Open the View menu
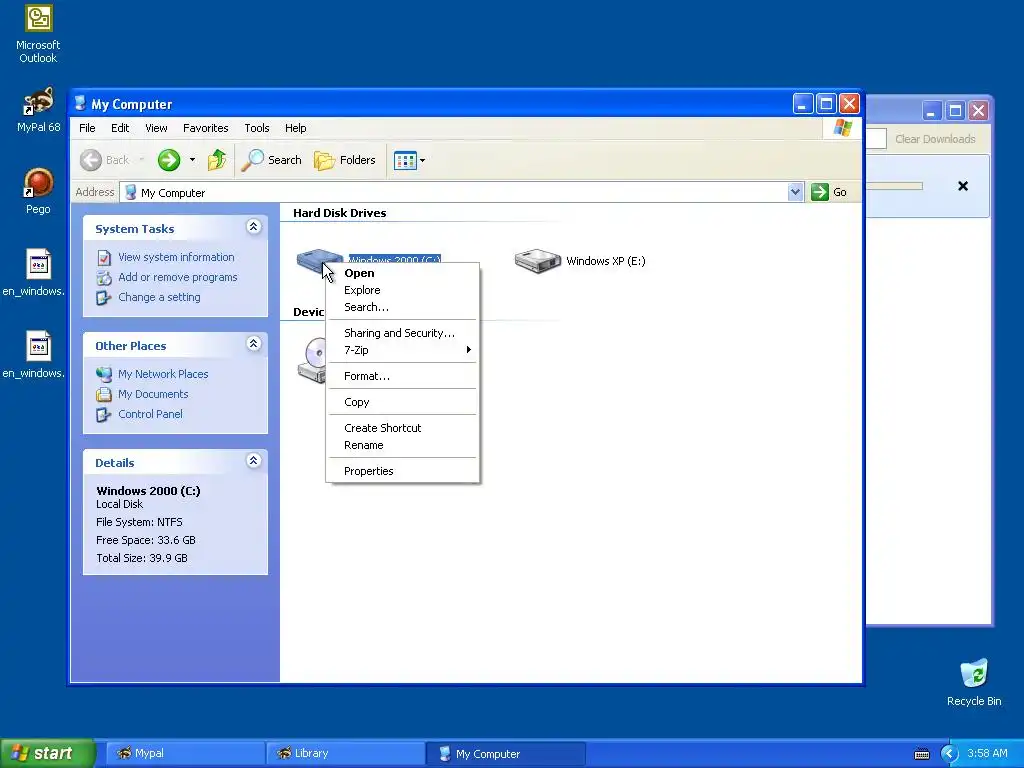 pos(156,128)
